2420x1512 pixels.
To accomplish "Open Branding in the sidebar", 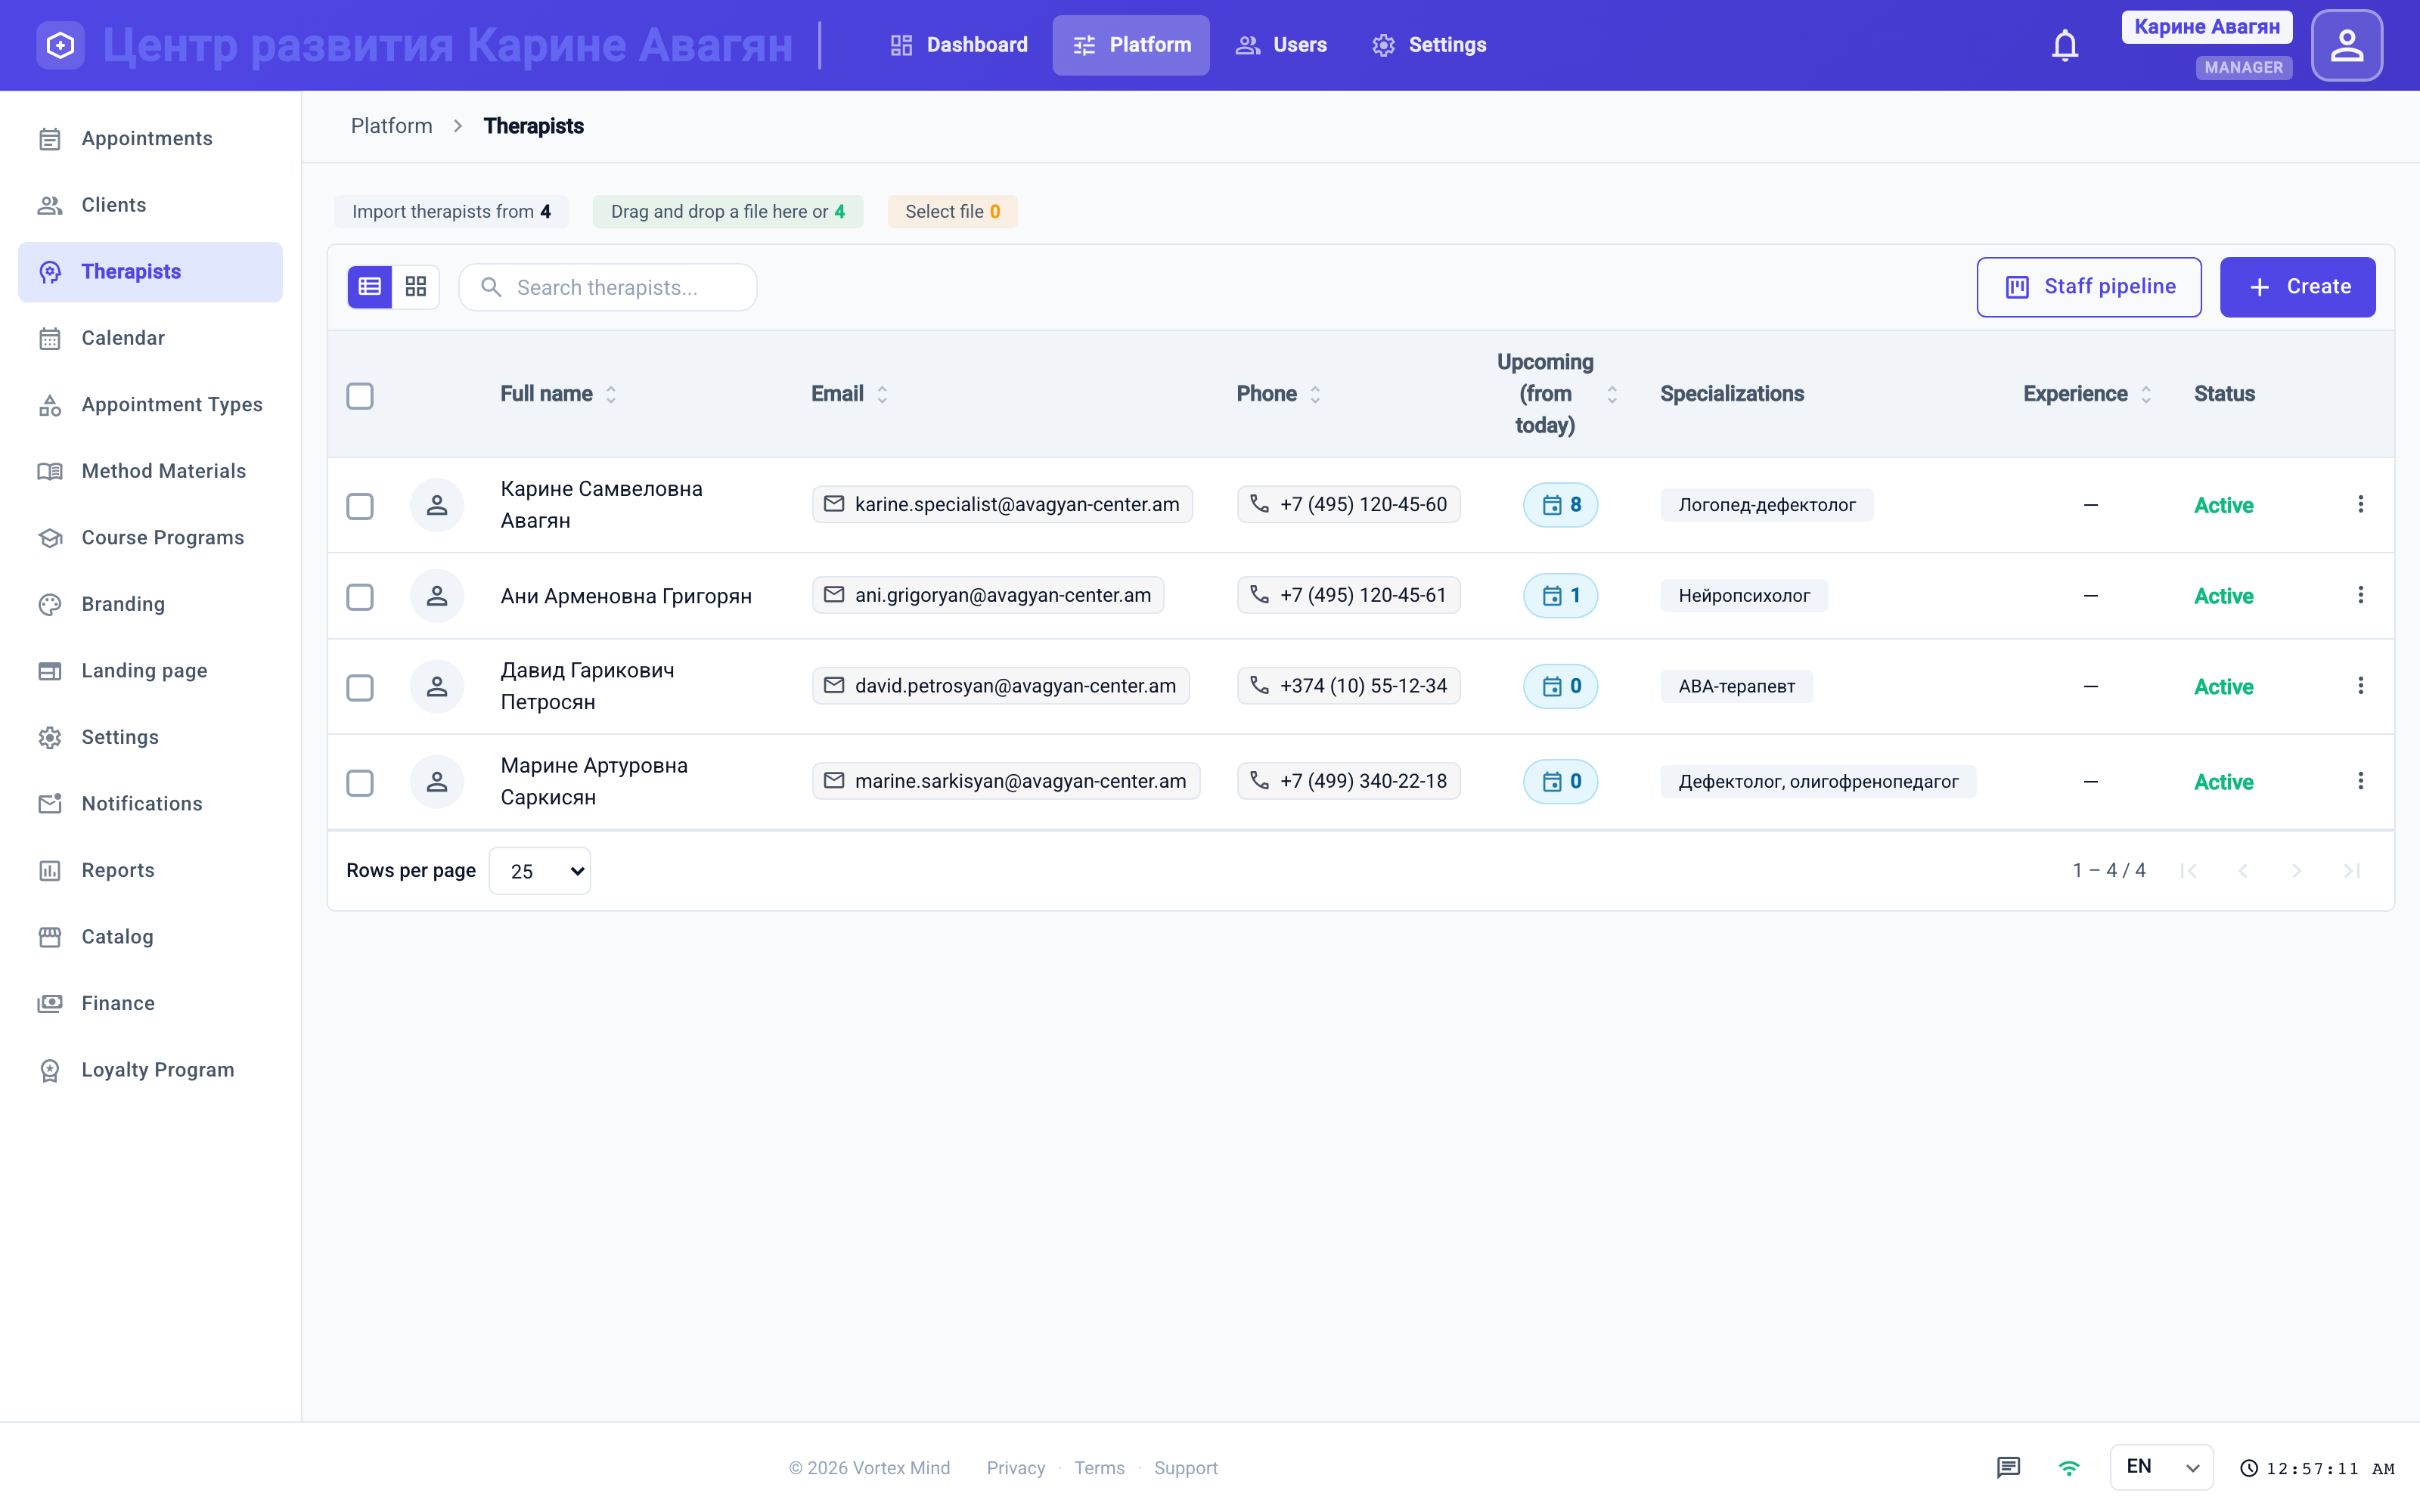I will 150,604.
